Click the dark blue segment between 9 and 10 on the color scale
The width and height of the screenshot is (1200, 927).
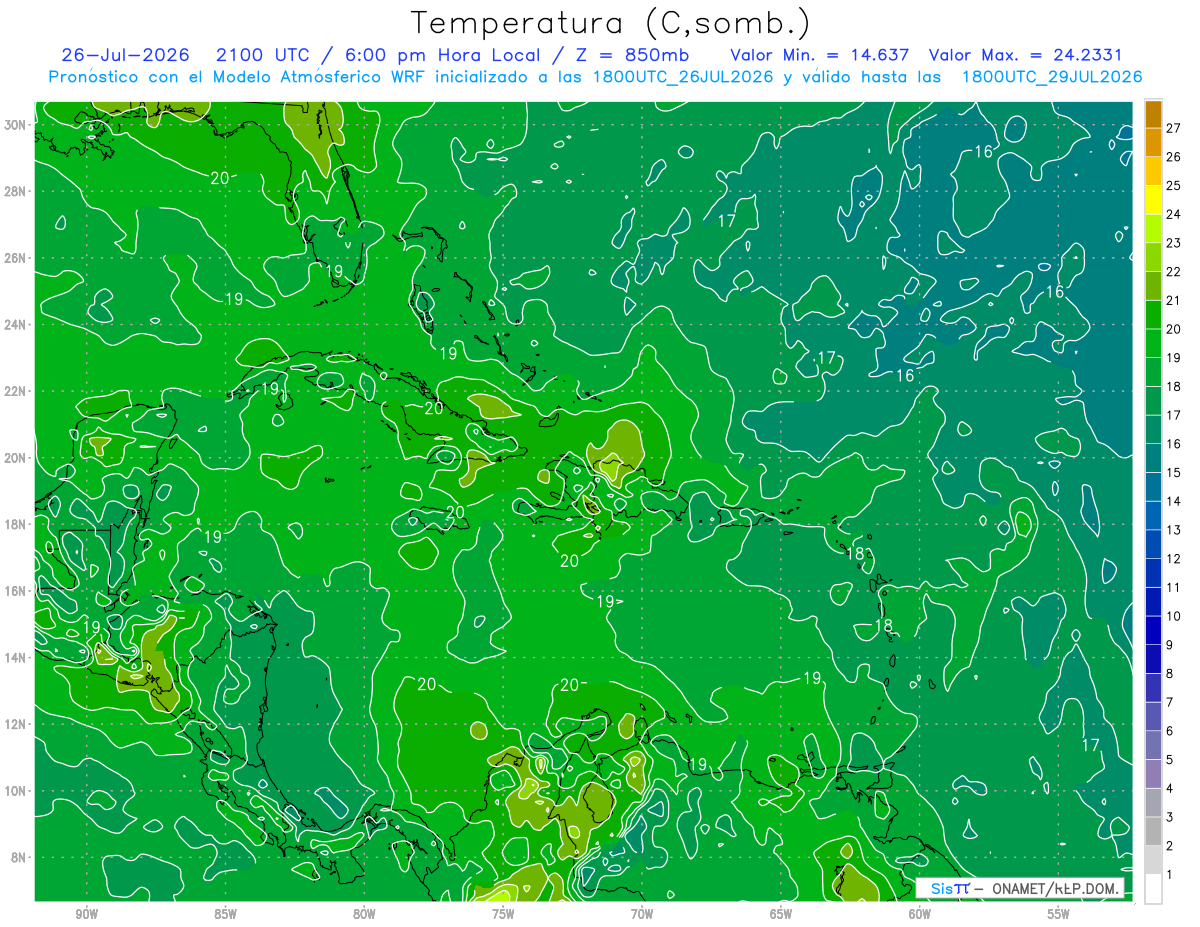tap(1153, 631)
